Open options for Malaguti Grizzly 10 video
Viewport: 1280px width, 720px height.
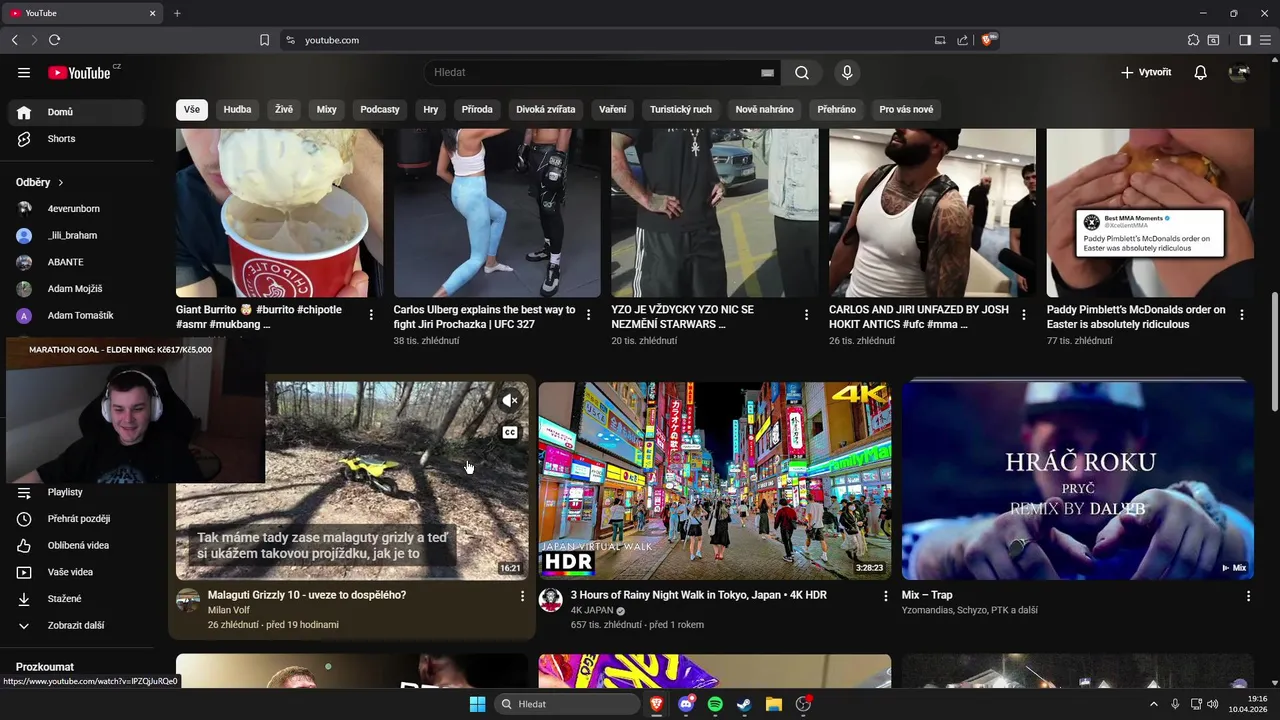[522, 596]
